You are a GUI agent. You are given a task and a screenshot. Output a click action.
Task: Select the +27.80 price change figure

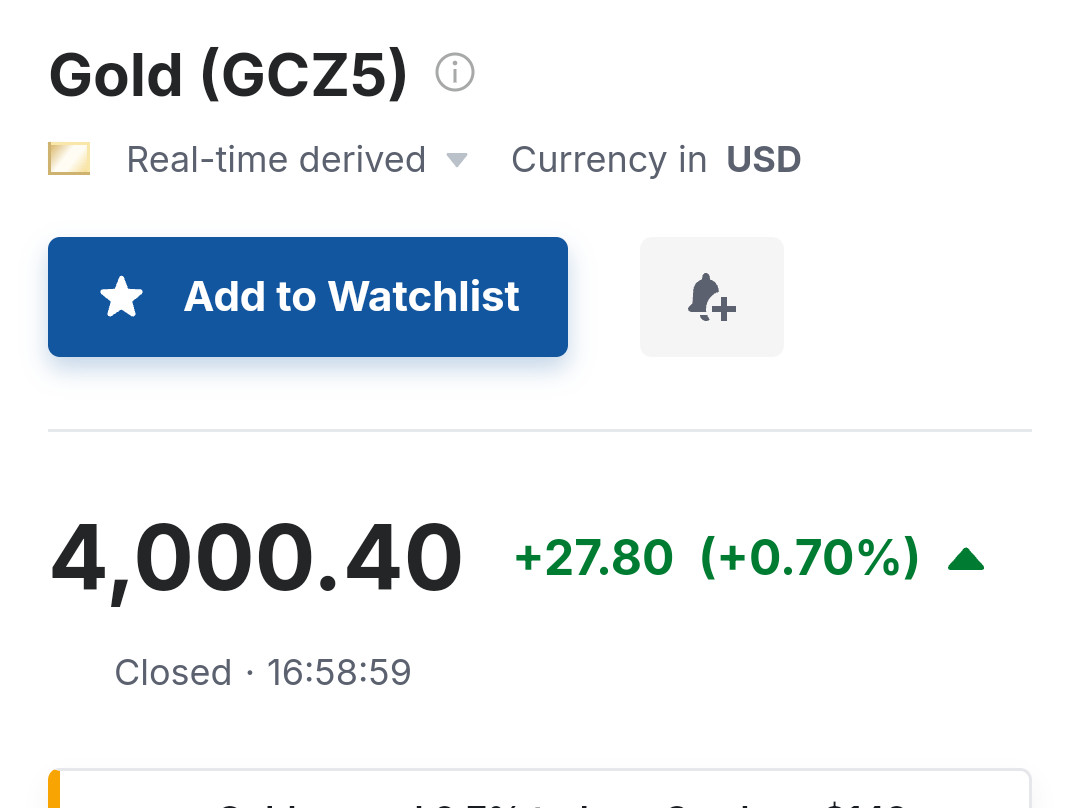[x=594, y=557]
